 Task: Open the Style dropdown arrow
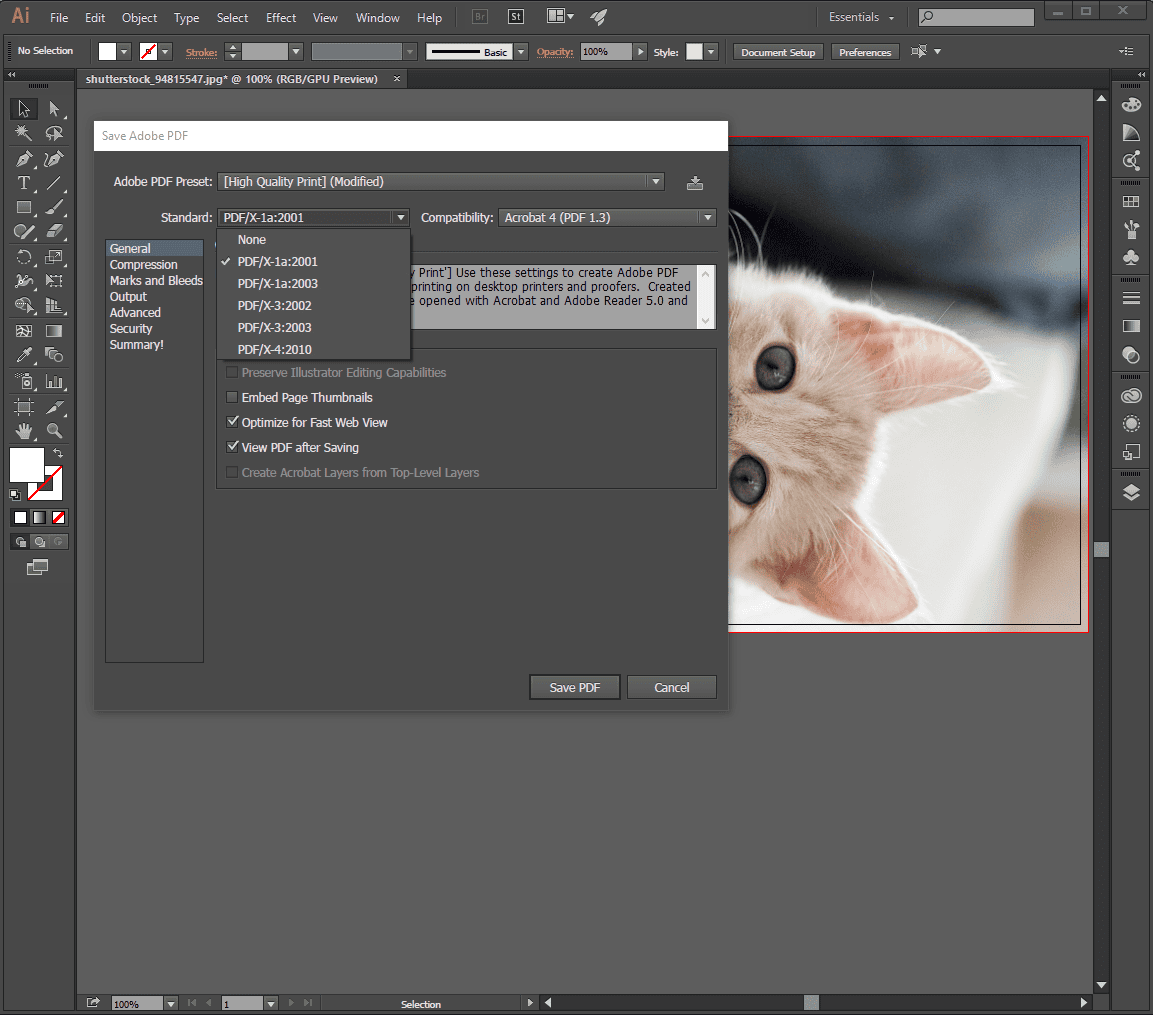pyautogui.click(x=711, y=51)
